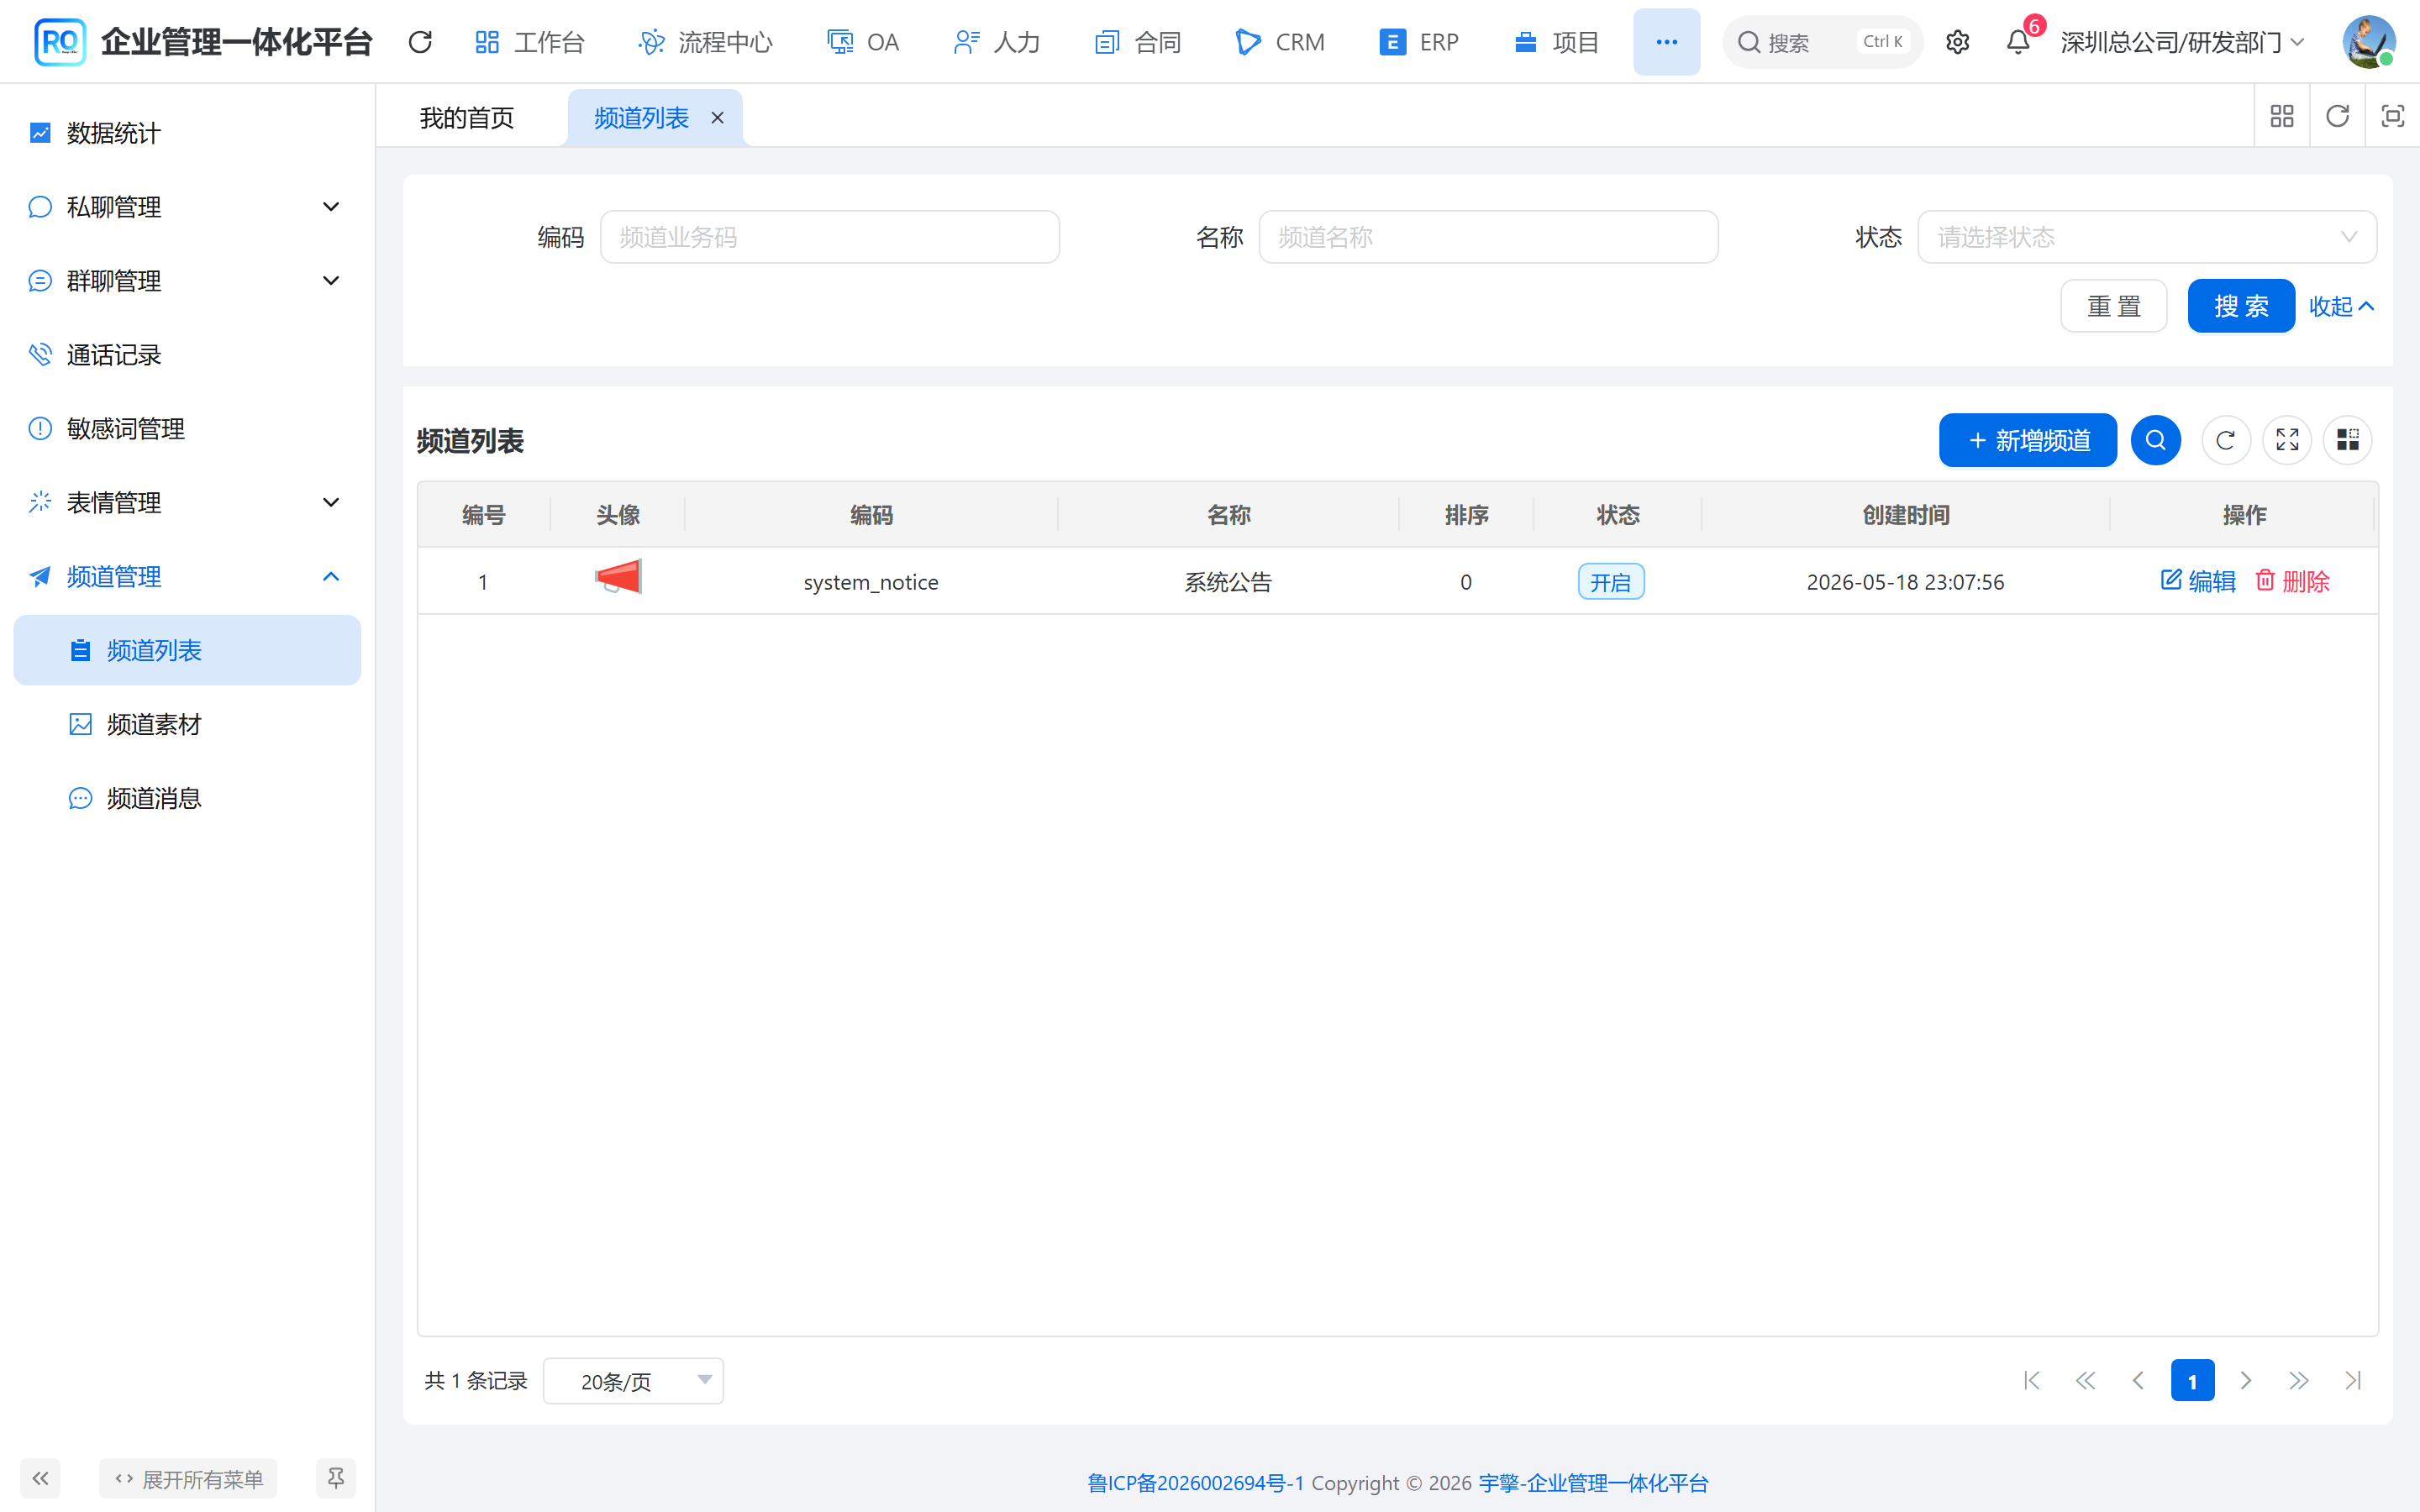Open the 人力 module
The width and height of the screenshot is (2420, 1512).
[x=997, y=42]
